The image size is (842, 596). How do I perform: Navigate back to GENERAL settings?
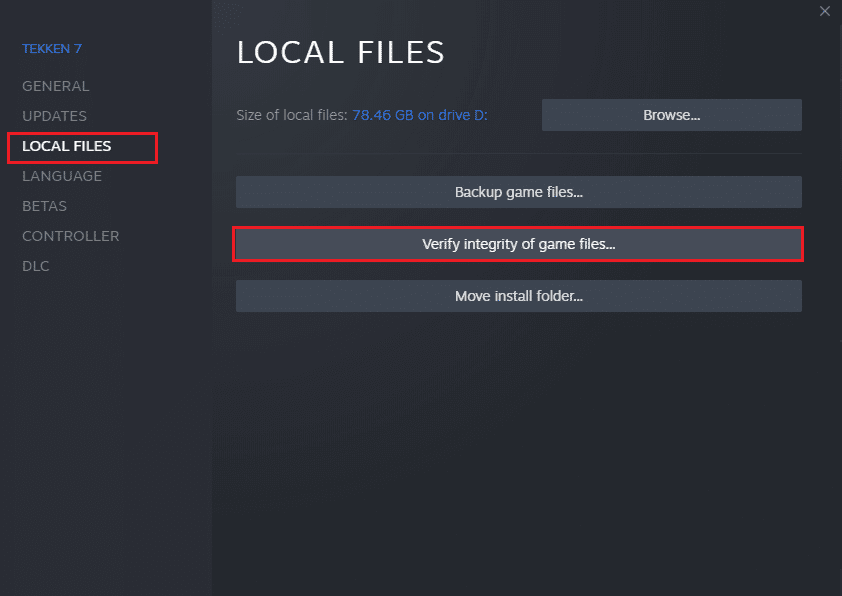(x=55, y=86)
